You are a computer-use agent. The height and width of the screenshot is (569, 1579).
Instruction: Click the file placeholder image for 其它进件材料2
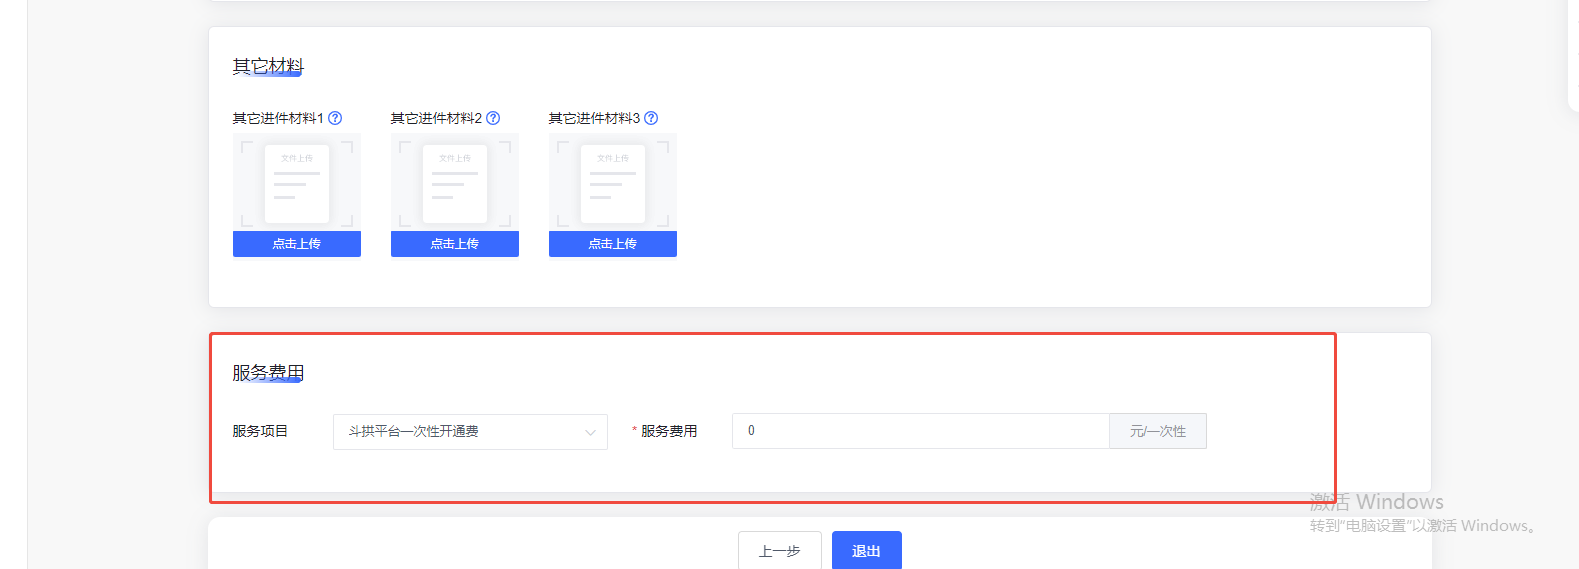(455, 183)
